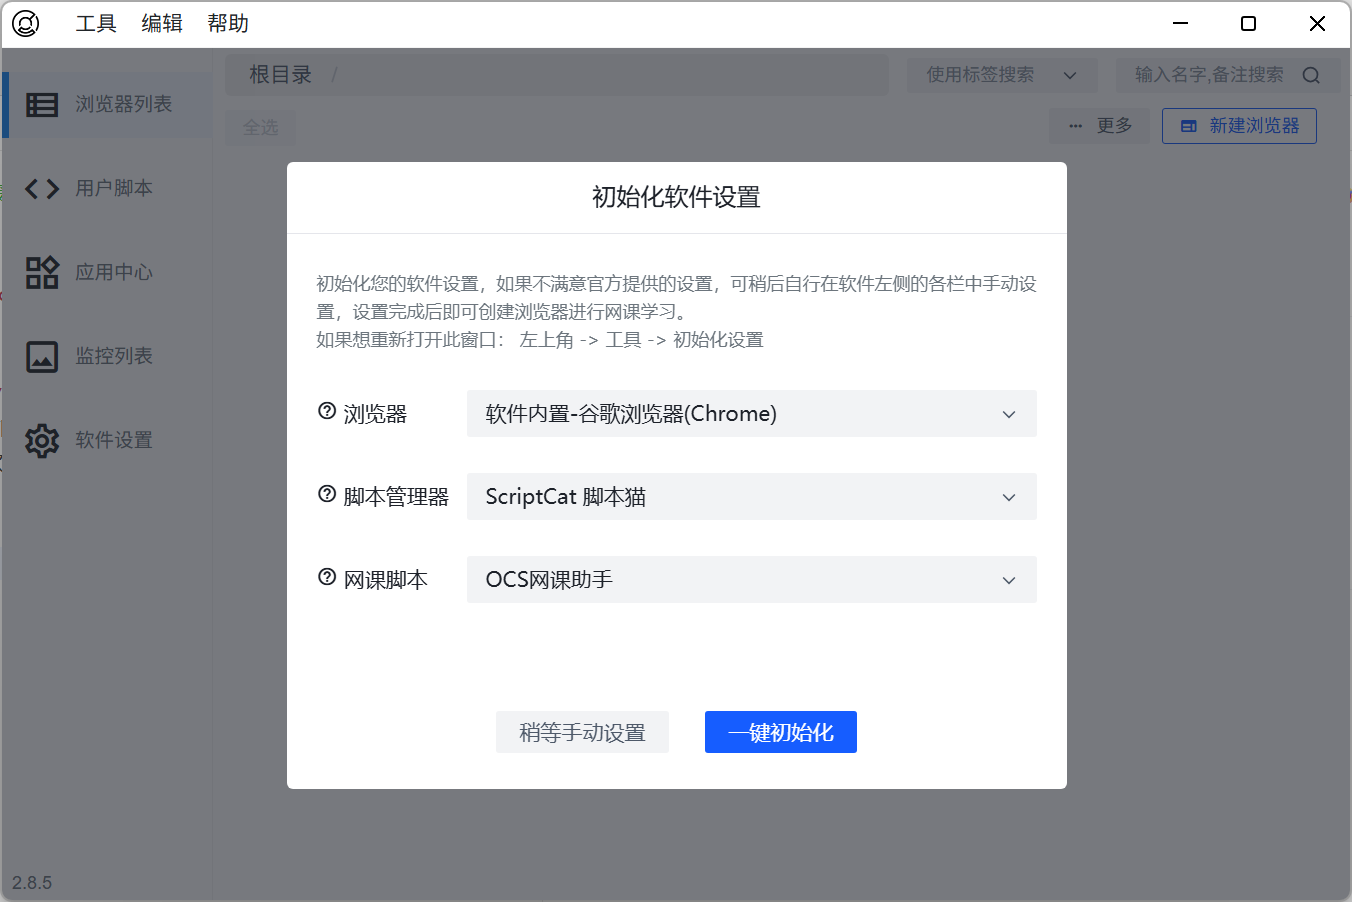1352x902 pixels.
Task: Click the 初始化软件设置 dialog title
Action: [x=676, y=197]
